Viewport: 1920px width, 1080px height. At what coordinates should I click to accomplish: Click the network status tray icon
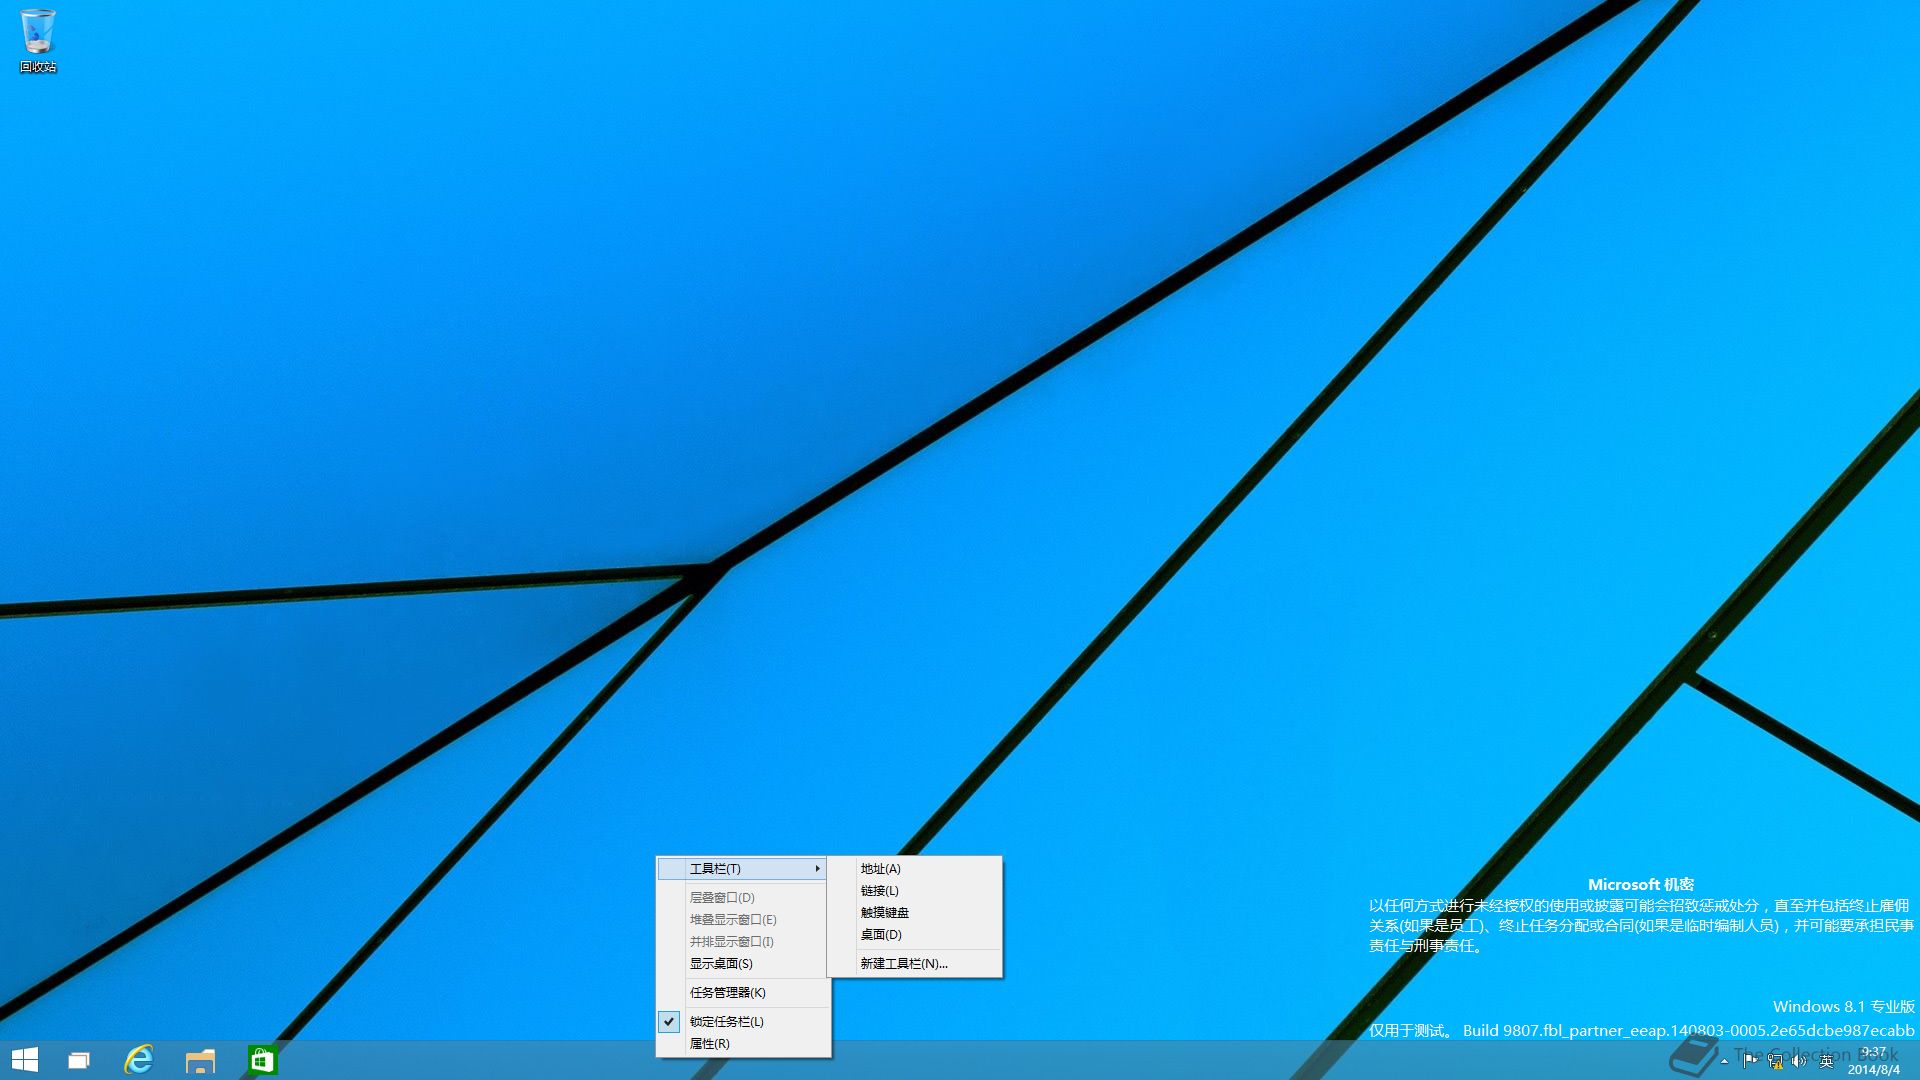(1775, 1061)
